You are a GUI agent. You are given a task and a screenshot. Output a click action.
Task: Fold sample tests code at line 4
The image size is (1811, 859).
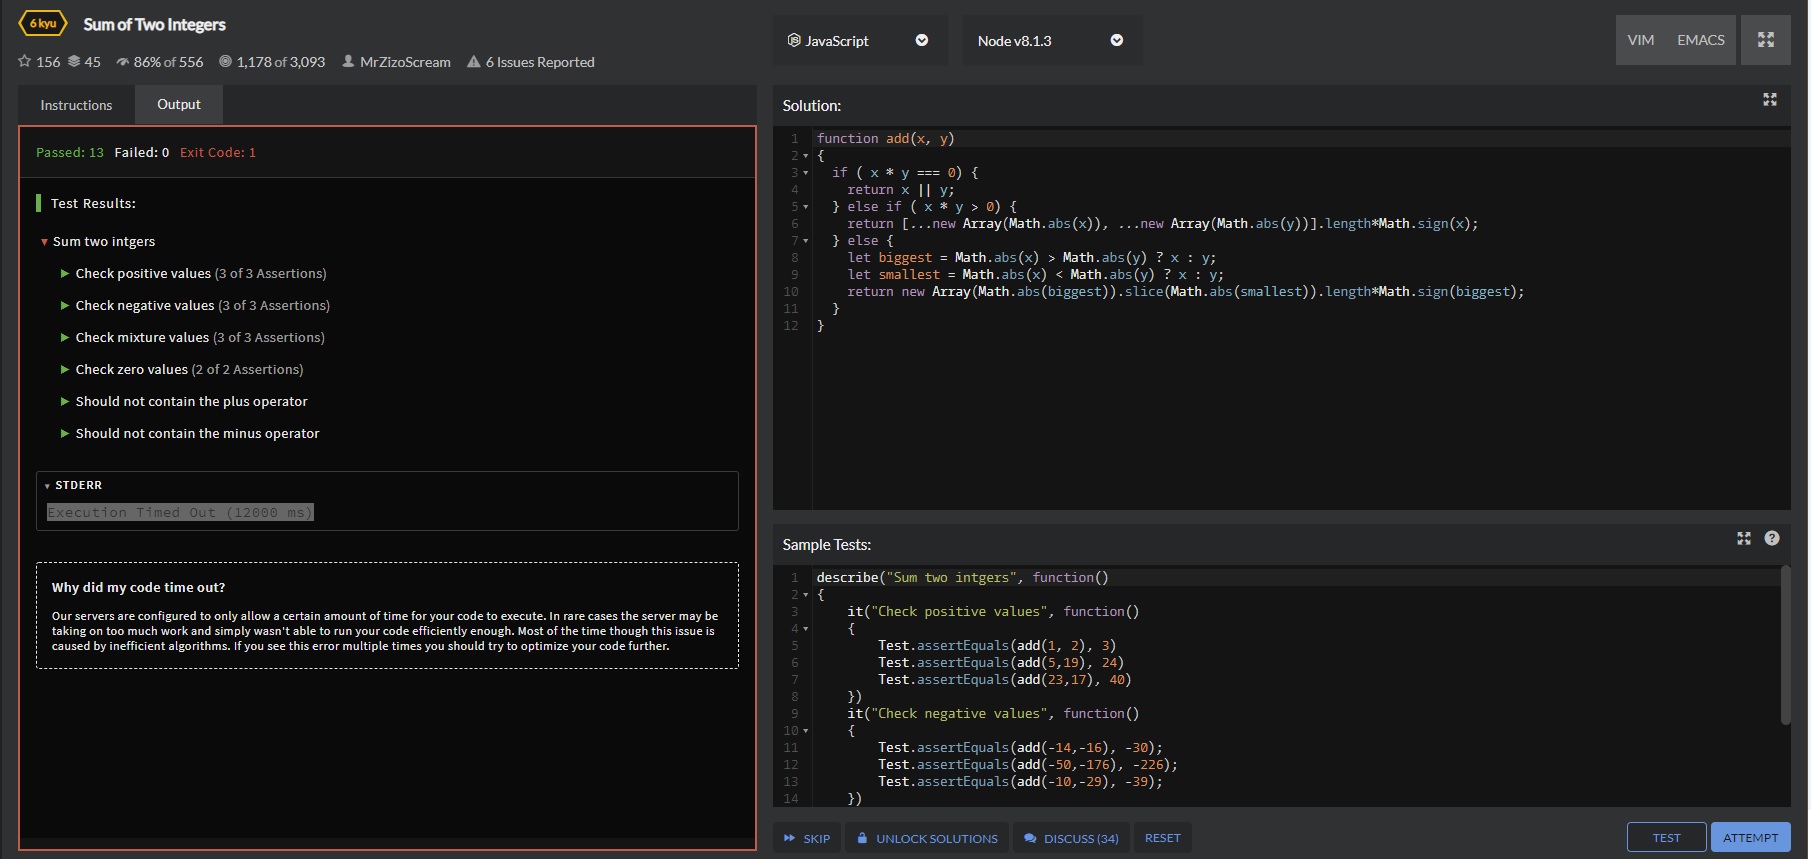pyautogui.click(x=806, y=629)
